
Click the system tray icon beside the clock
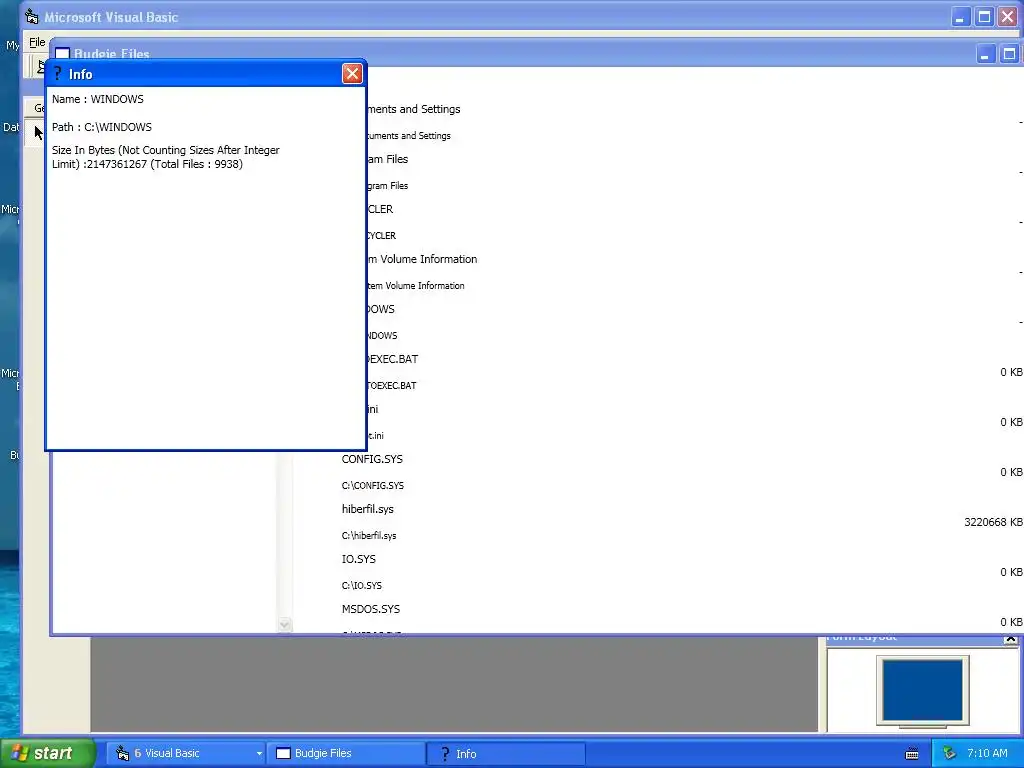coord(949,753)
